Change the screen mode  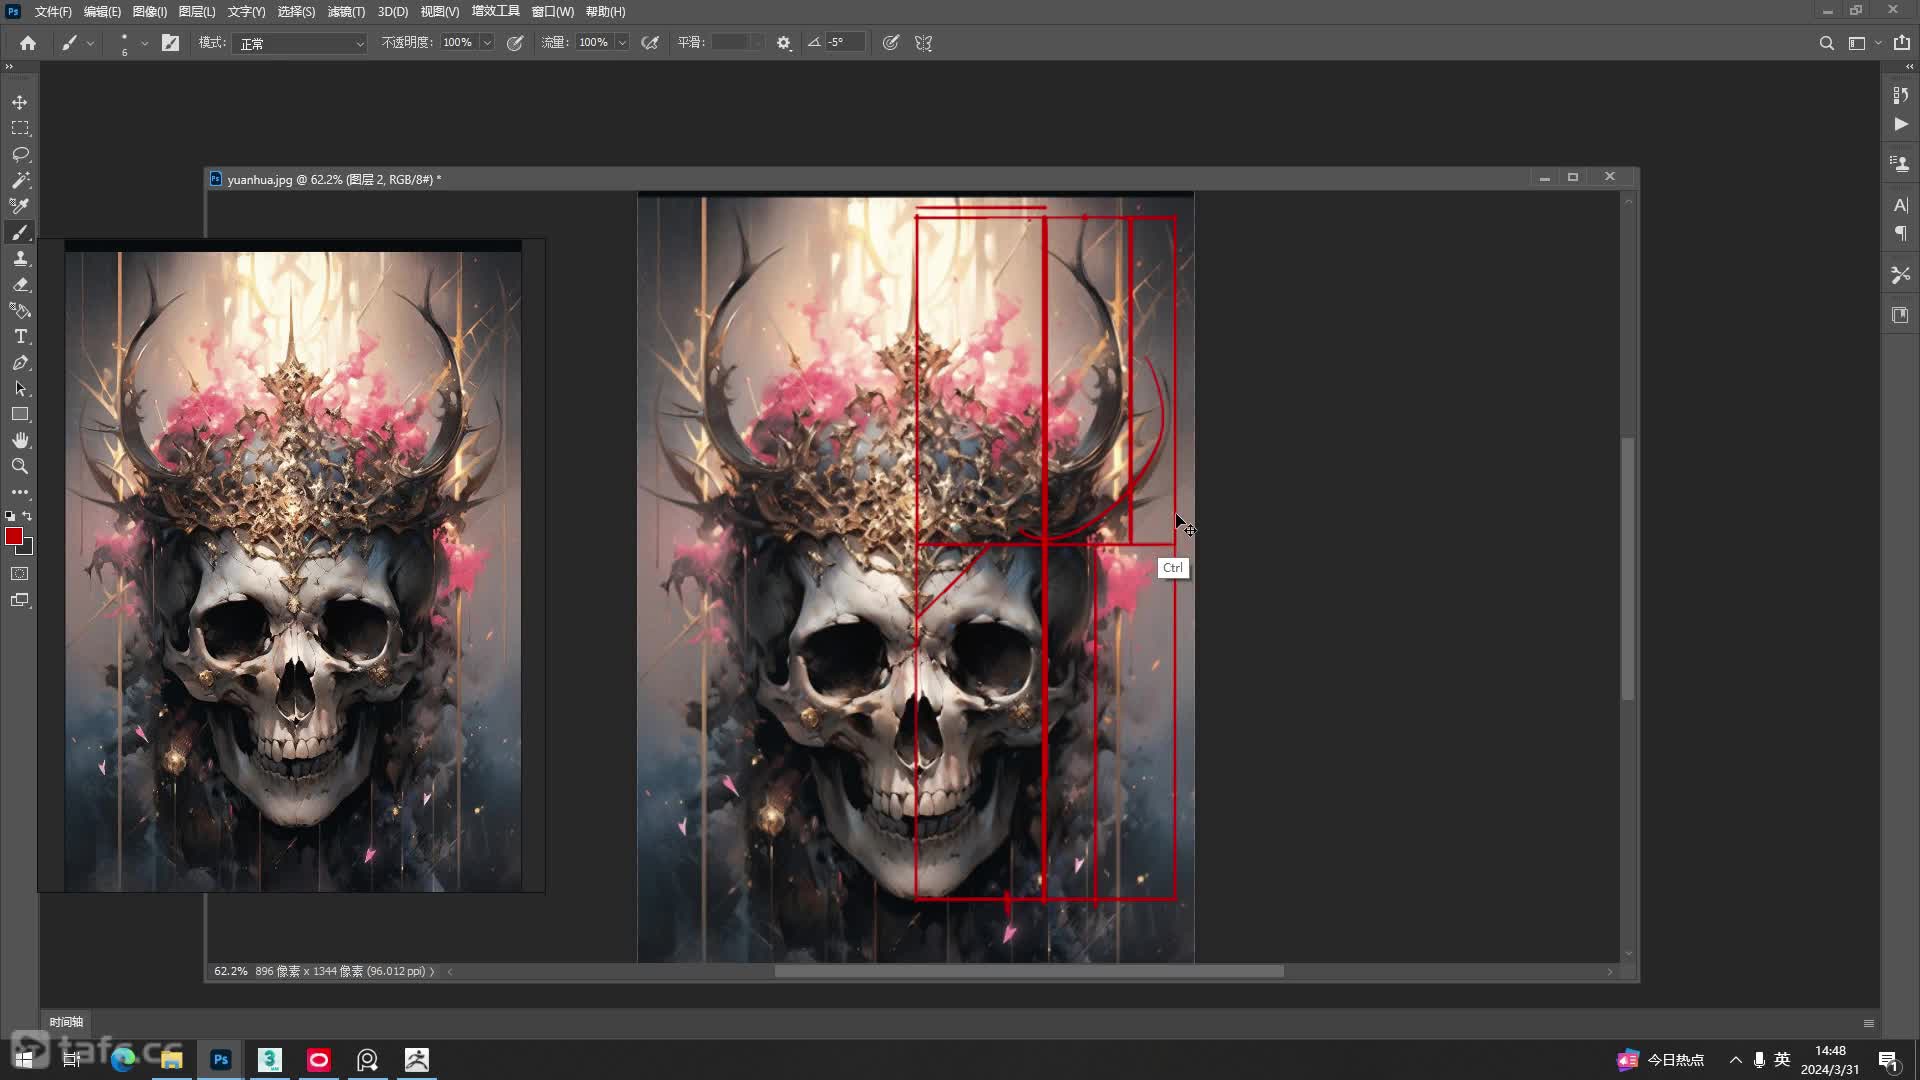click(20, 600)
